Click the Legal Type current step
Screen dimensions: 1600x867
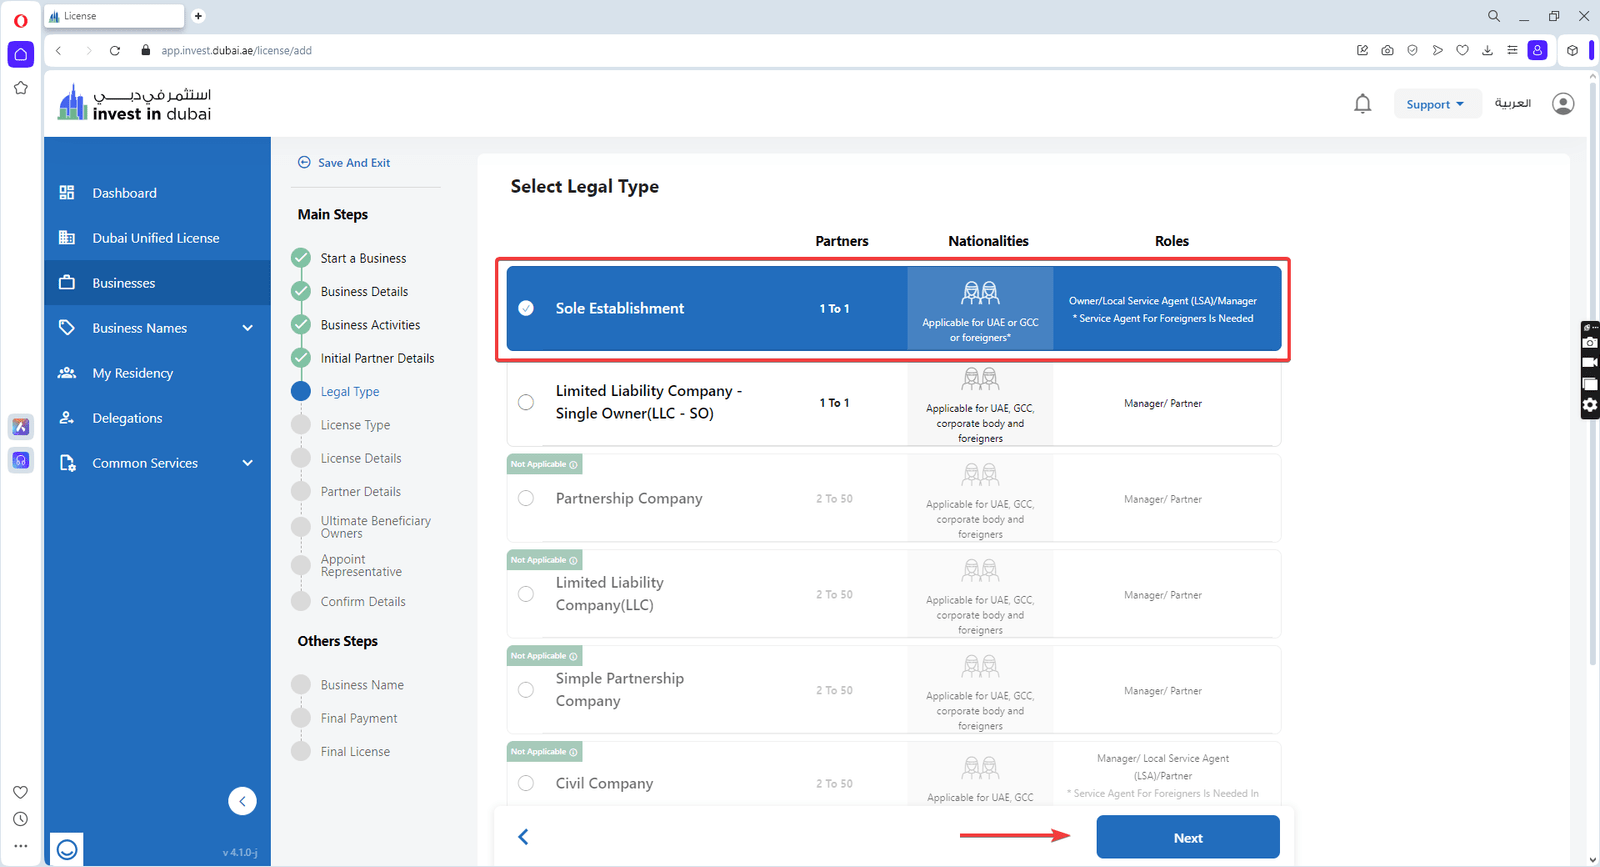click(350, 392)
